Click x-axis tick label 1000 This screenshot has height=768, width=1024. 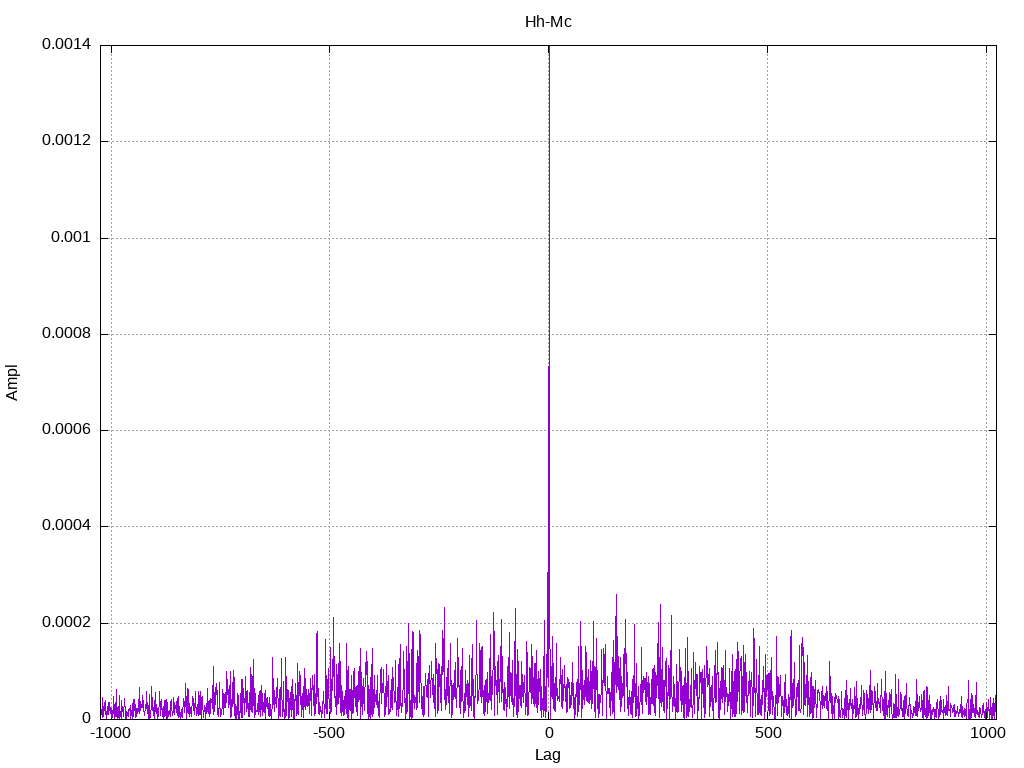[987, 733]
